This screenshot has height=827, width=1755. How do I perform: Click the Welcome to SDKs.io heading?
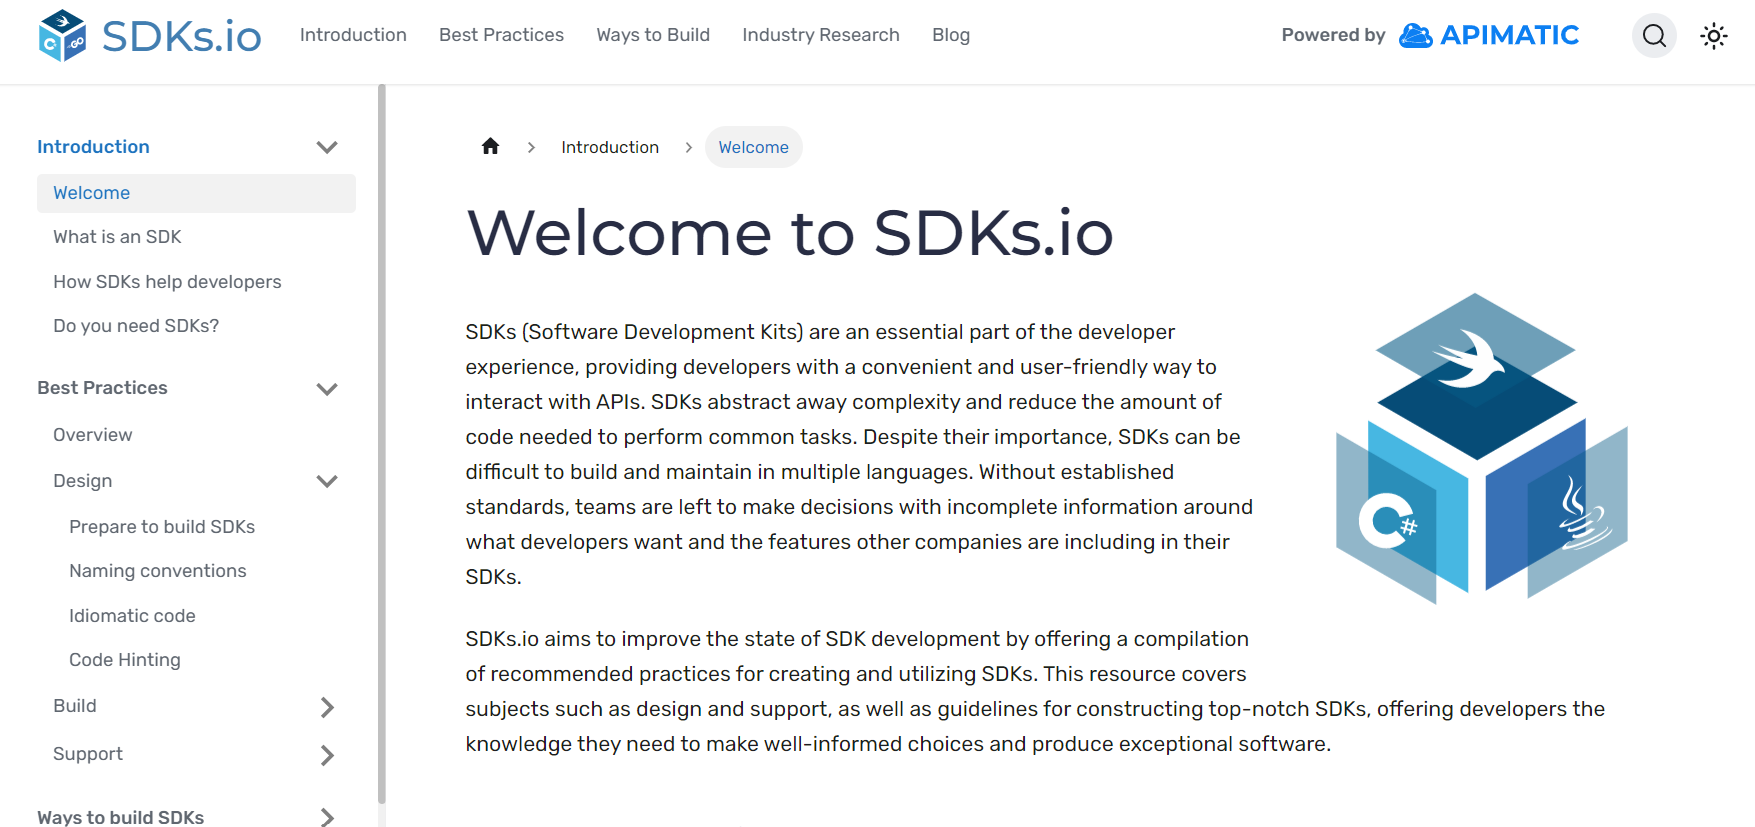[x=790, y=233]
